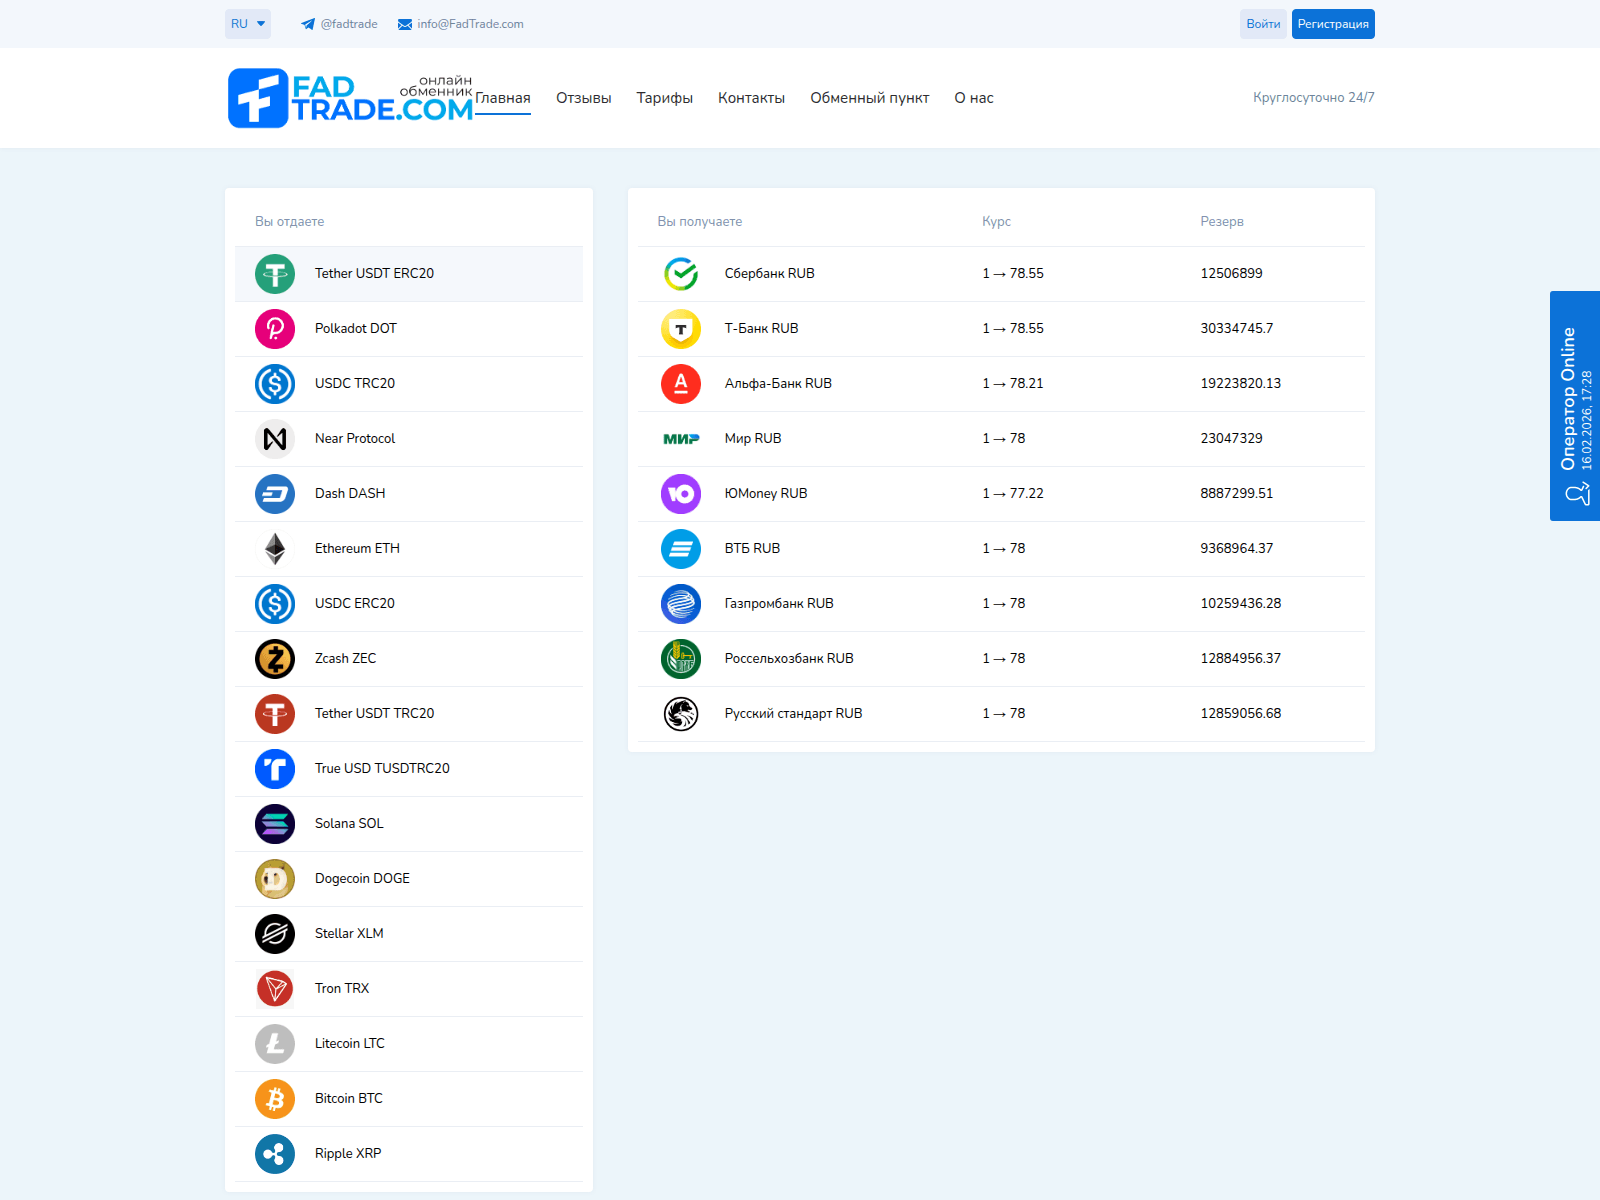Image resolution: width=1600 pixels, height=1200 pixels.
Task: Click the Мир reserve value 23047329
Action: (x=1231, y=439)
